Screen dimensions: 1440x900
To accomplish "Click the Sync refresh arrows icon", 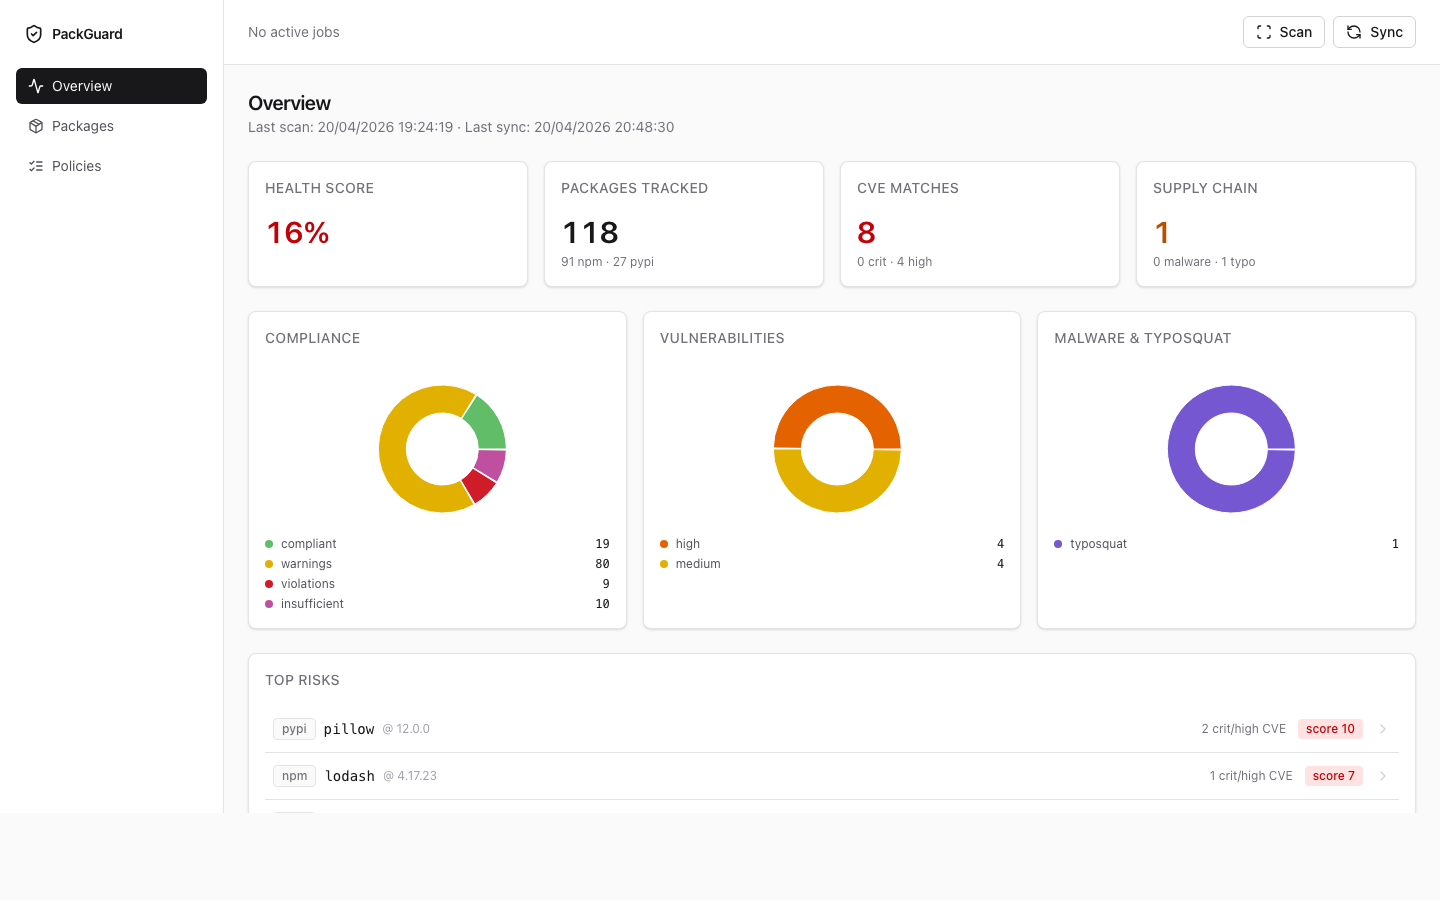I will tap(1354, 32).
